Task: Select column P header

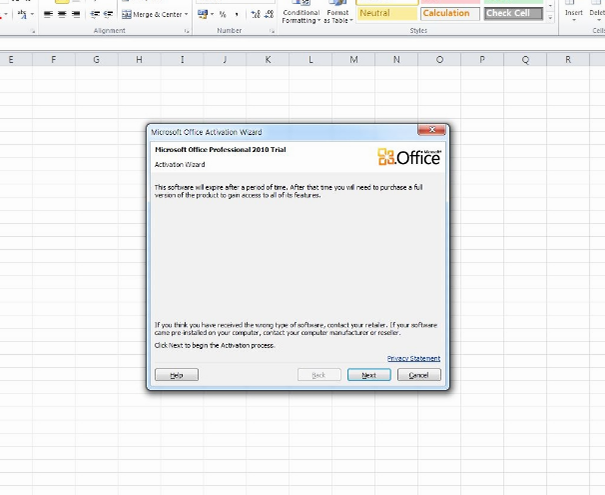Action: pyautogui.click(x=482, y=60)
